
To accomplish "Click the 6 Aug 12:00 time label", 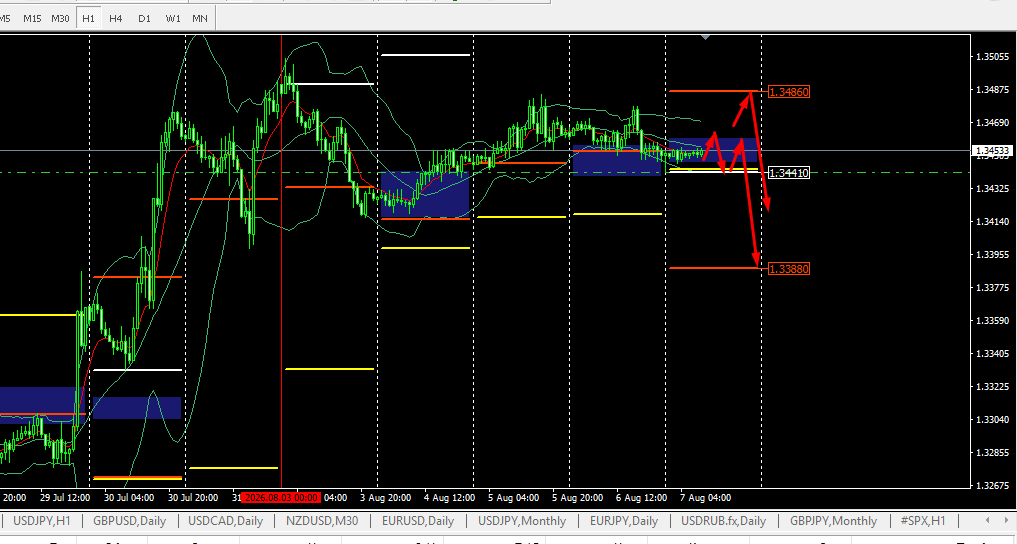I will coord(641,498).
